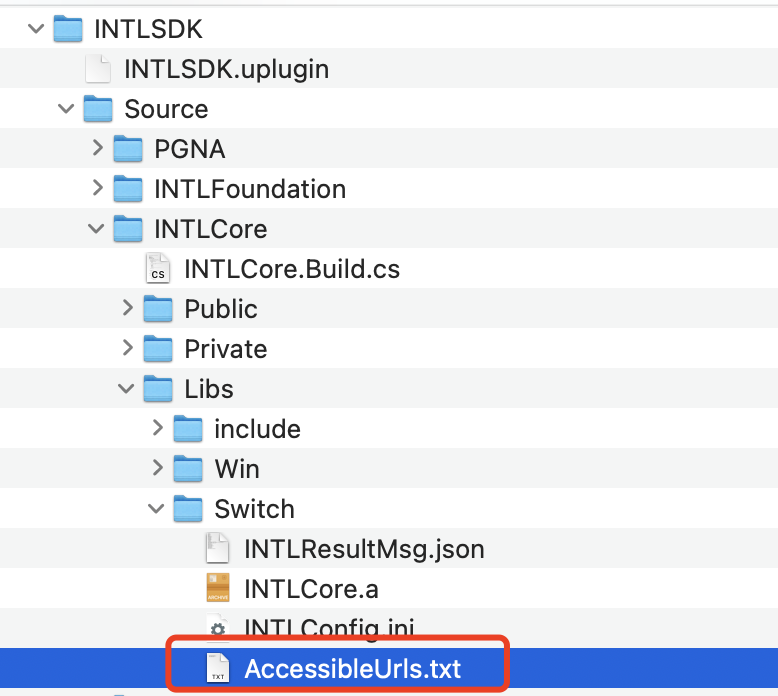Click the INTLSDK.uplugin file icon
This screenshot has height=696, width=778.
[x=98, y=69]
